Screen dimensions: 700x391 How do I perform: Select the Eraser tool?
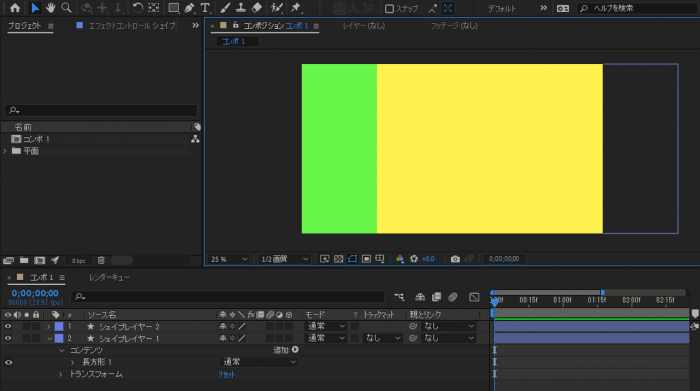coord(257,8)
